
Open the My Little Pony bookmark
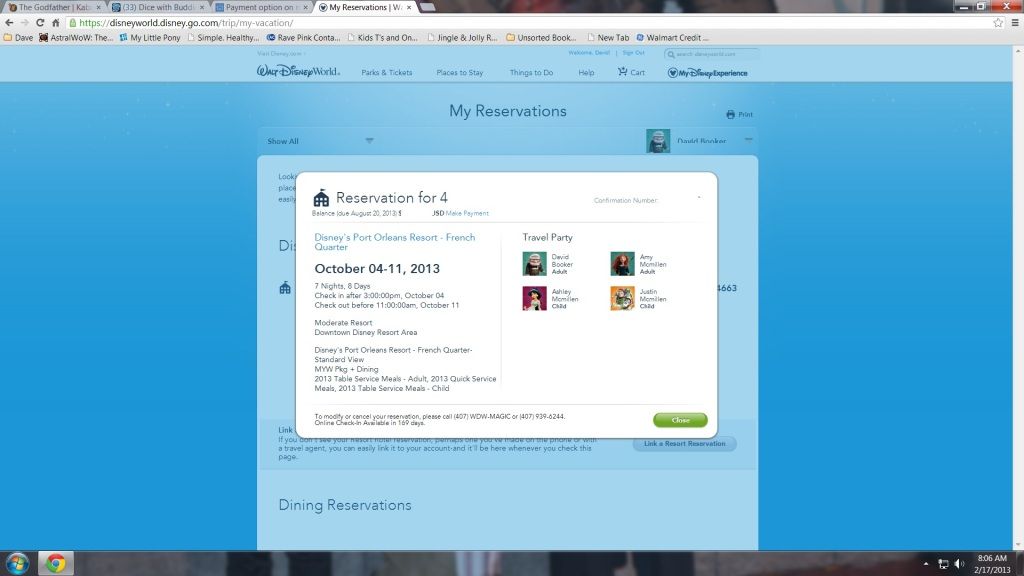tap(150, 38)
